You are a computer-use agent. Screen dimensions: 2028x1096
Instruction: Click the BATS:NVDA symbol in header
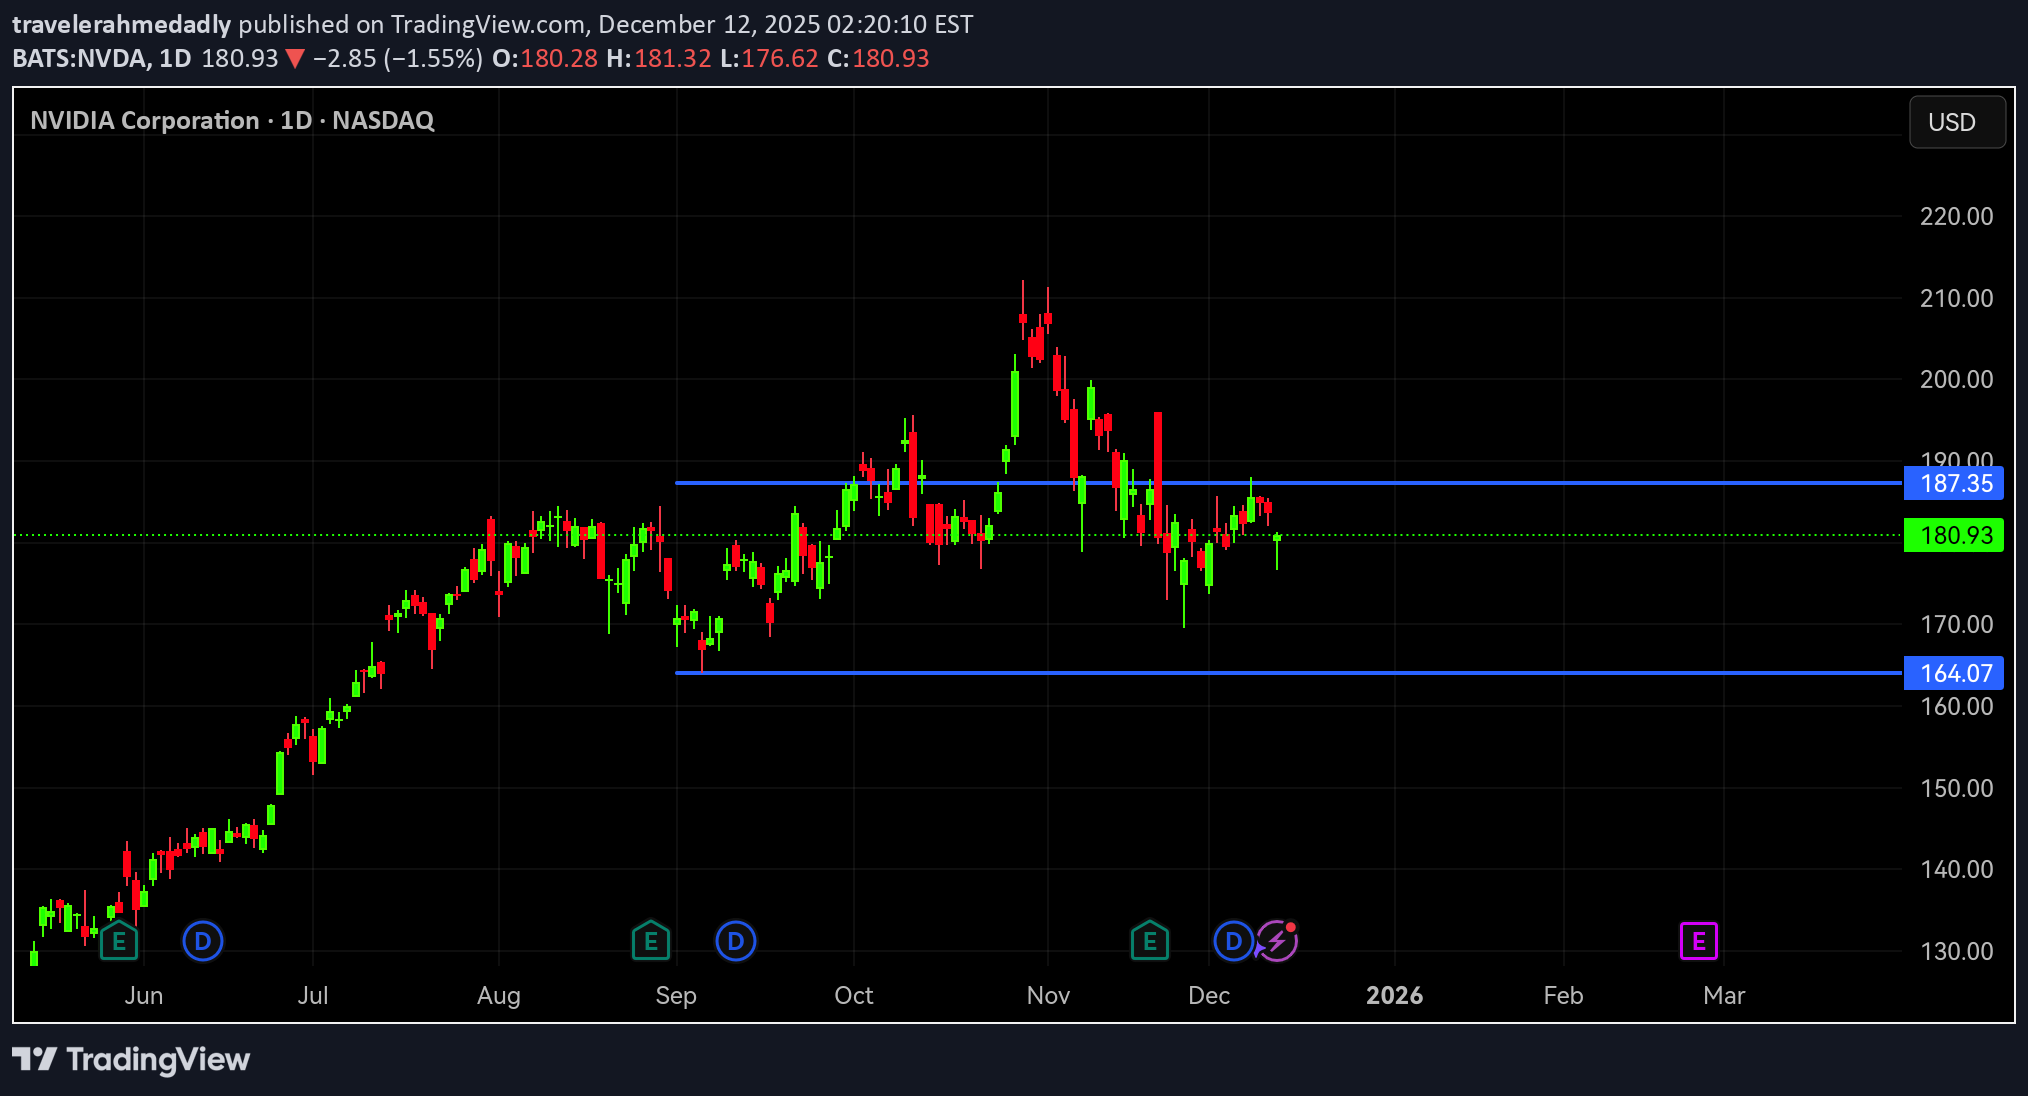80,58
